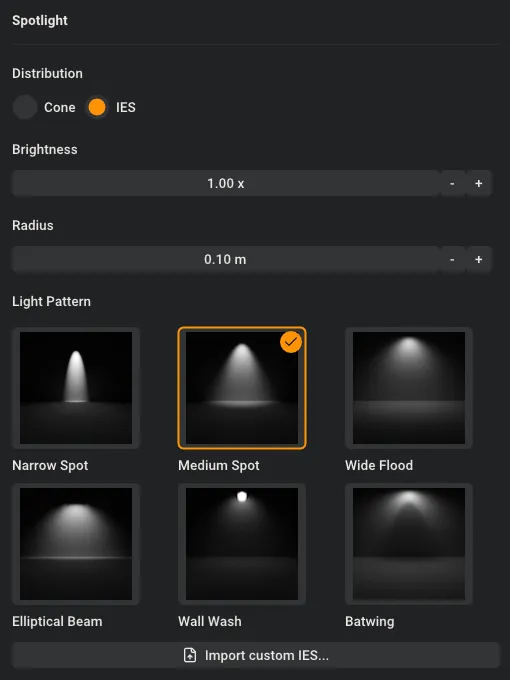Viewport: 510px width, 680px height.
Task: Increase Radius with the plus button
Action: point(479,259)
